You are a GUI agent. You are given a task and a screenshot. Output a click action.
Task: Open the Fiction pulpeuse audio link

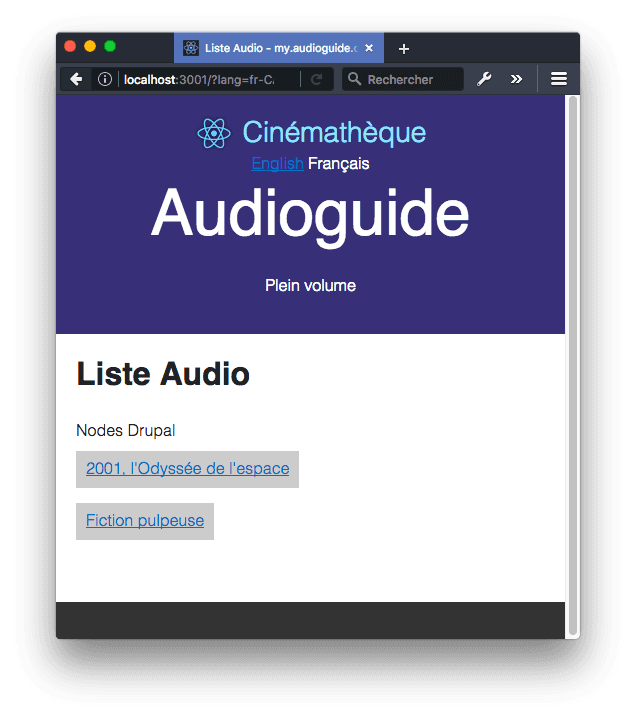coord(145,520)
